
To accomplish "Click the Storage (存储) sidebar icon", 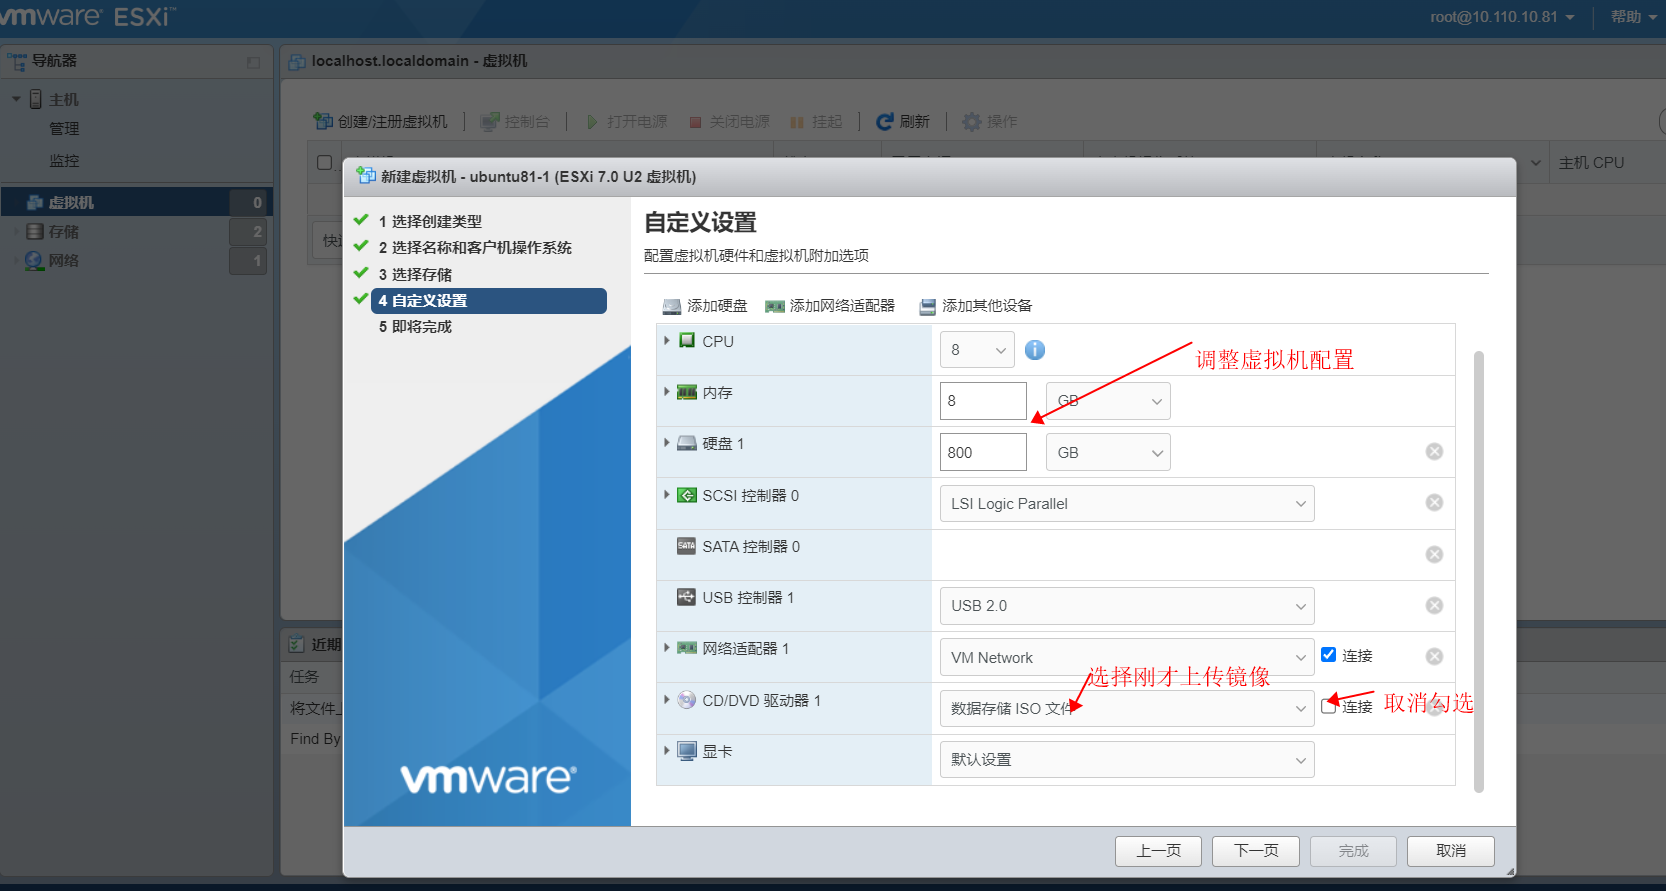I will [x=35, y=232].
